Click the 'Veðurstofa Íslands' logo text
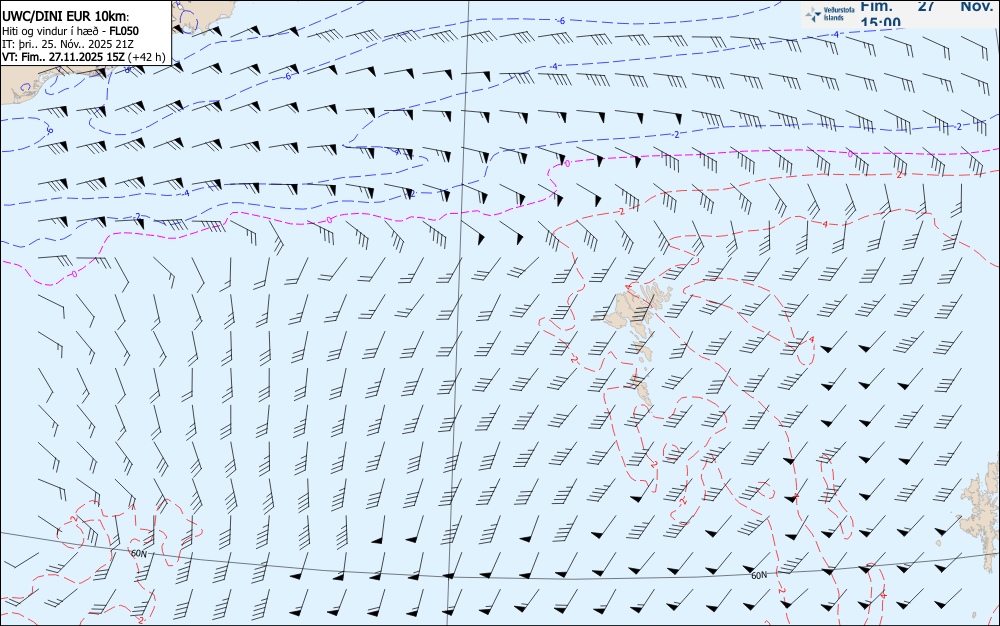The height and width of the screenshot is (626, 1000). point(839,14)
